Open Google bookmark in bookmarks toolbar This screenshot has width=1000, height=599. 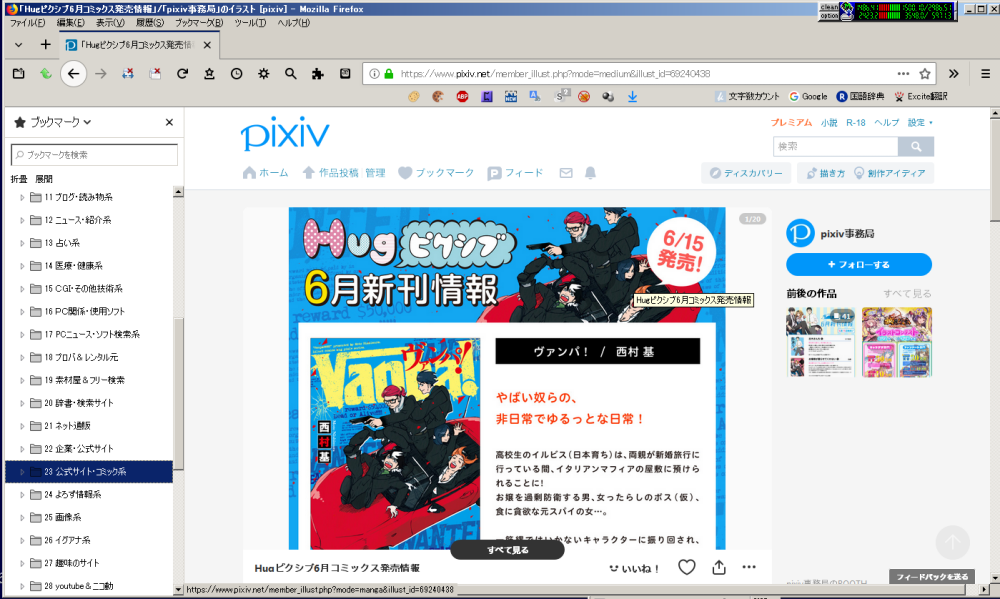[808, 96]
